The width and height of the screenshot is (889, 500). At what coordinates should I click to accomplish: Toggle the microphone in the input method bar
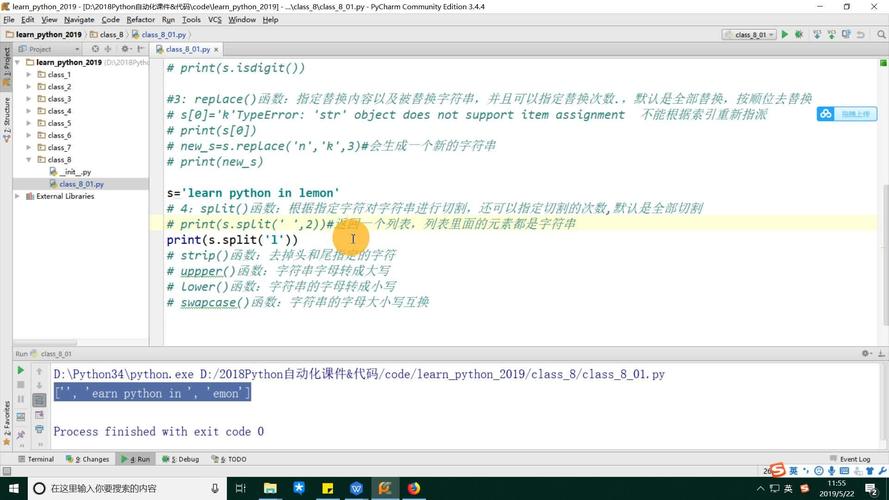(831, 471)
